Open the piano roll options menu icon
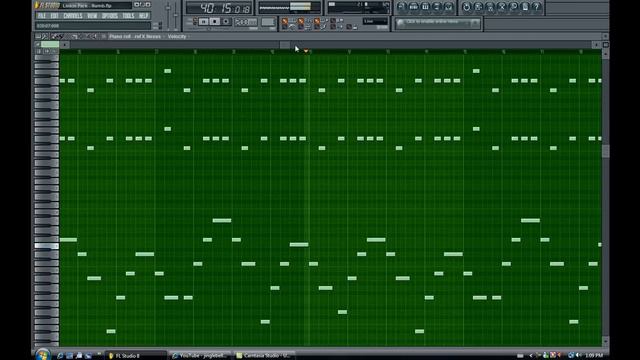The height and width of the screenshot is (360, 640). coord(38,36)
